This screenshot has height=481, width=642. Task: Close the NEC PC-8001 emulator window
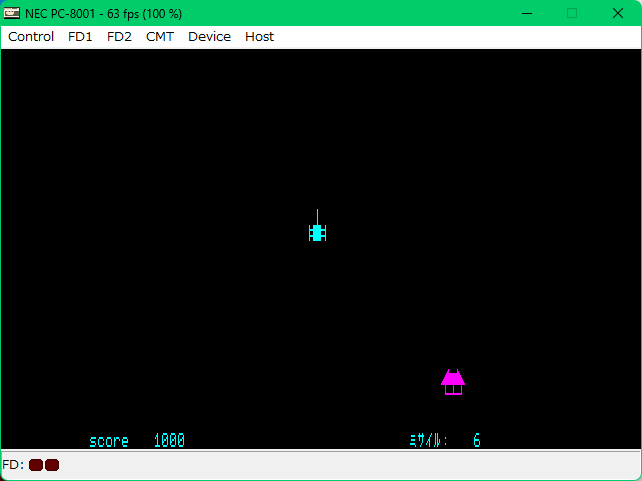pos(618,14)
